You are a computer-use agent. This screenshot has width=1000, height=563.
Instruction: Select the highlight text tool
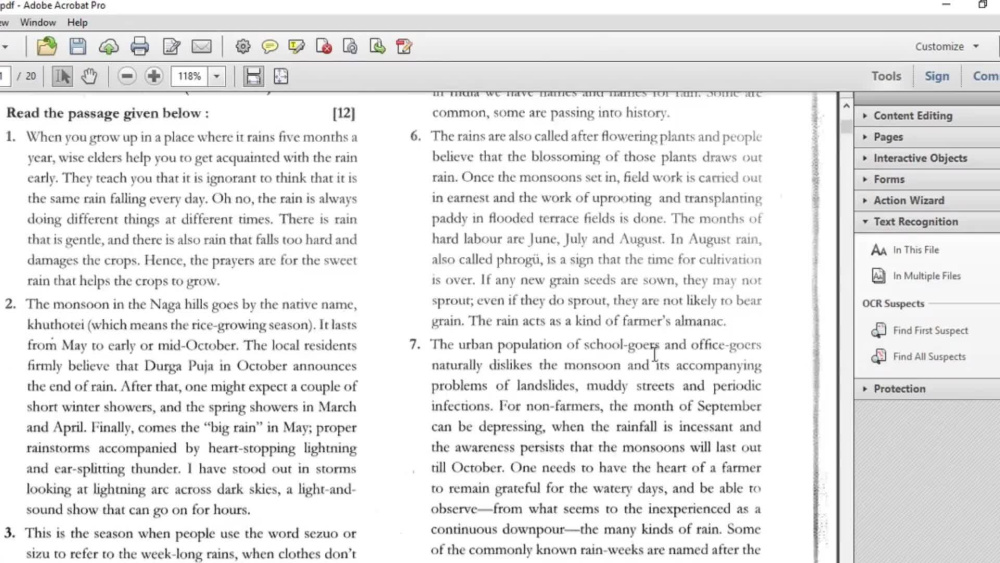point(297,46)
